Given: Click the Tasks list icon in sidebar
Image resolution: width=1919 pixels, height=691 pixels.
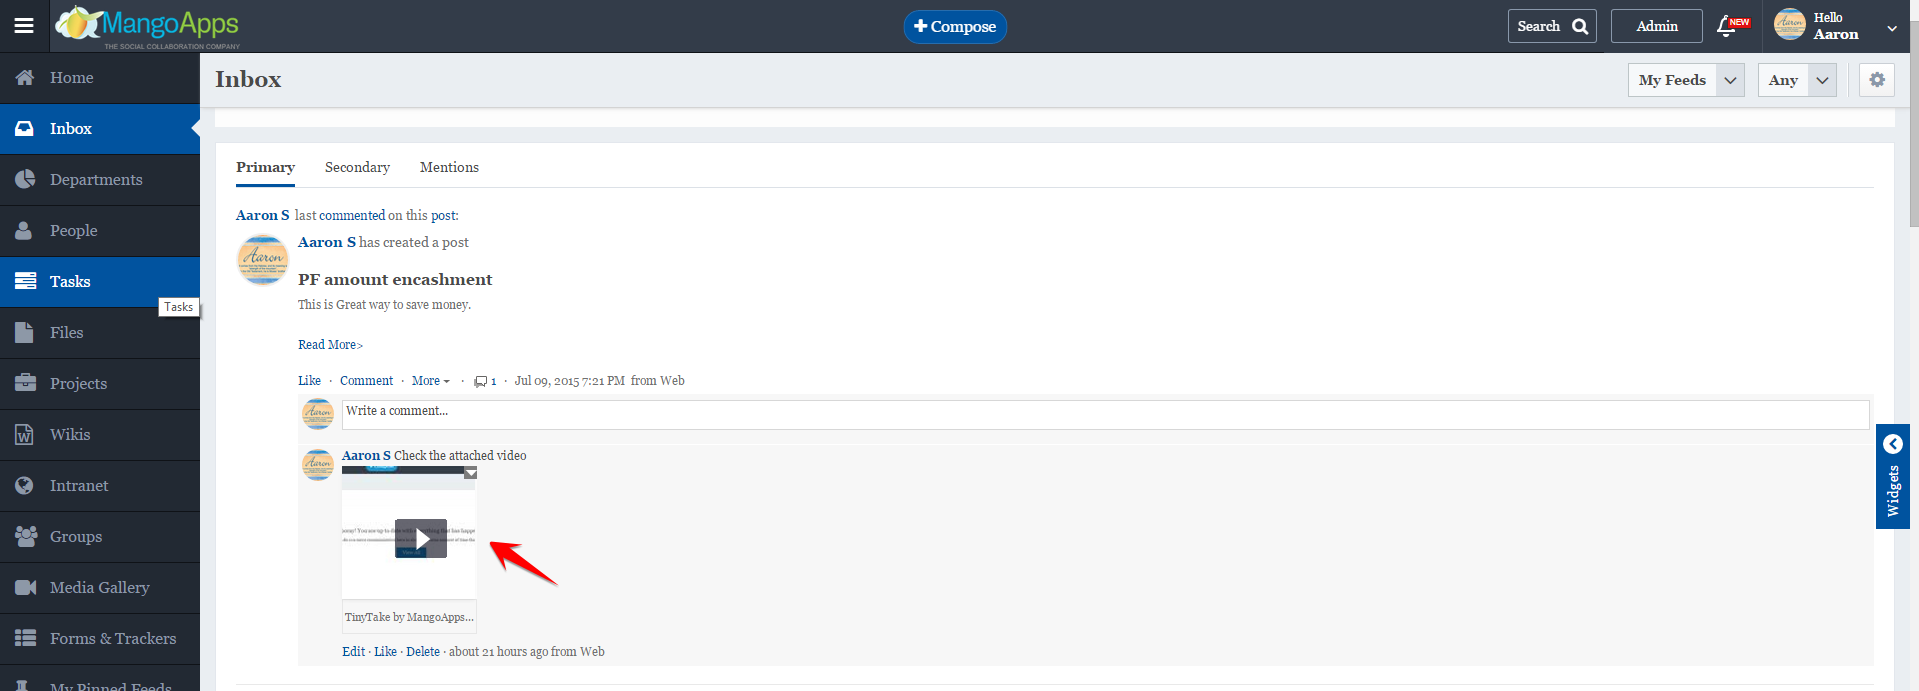Looking at the screenshot, I should point(25,282).
